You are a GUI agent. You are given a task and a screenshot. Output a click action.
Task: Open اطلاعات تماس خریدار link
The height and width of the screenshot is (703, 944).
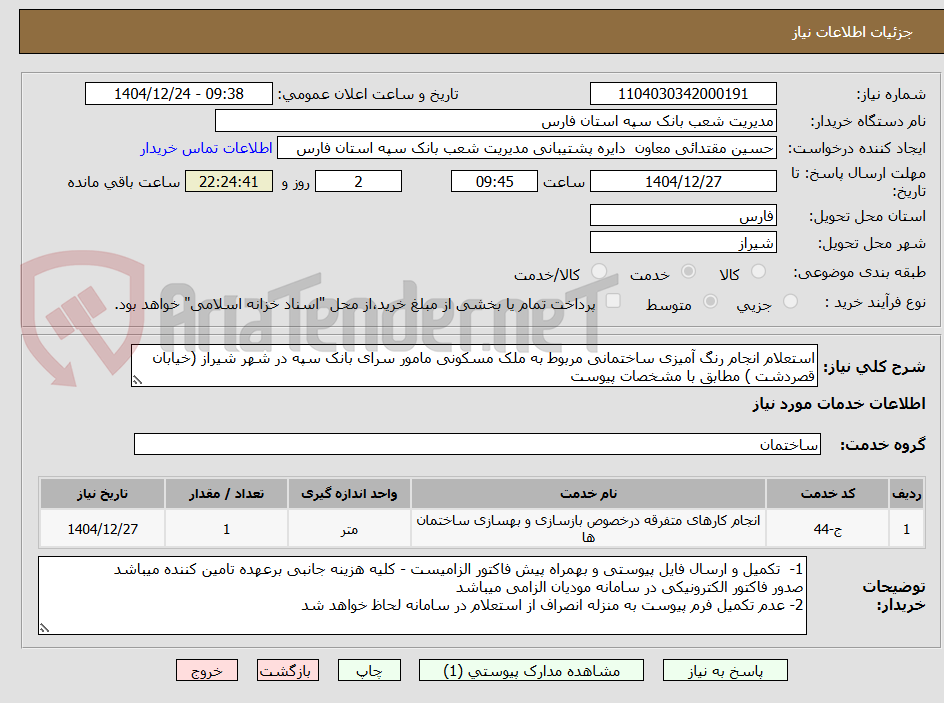206,148
